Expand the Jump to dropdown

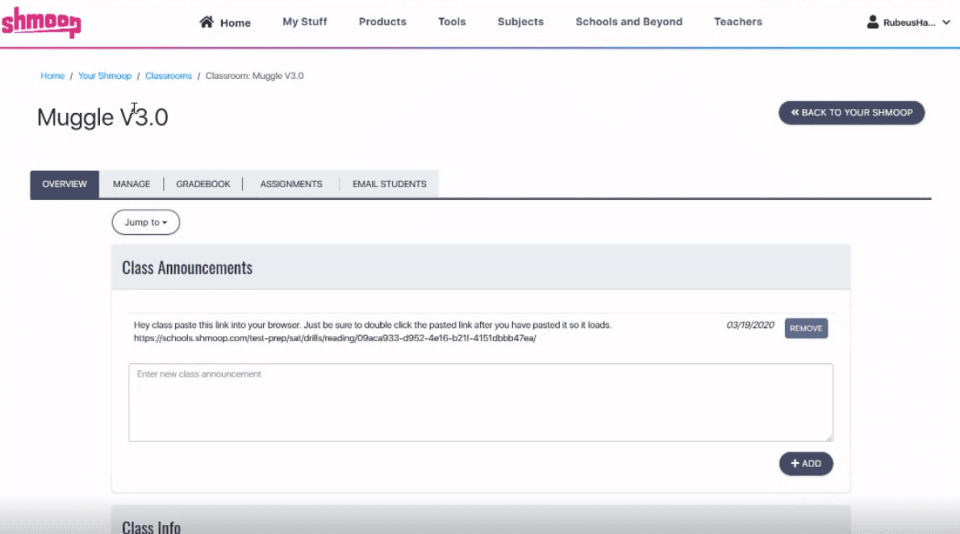(x=146, y=222)
